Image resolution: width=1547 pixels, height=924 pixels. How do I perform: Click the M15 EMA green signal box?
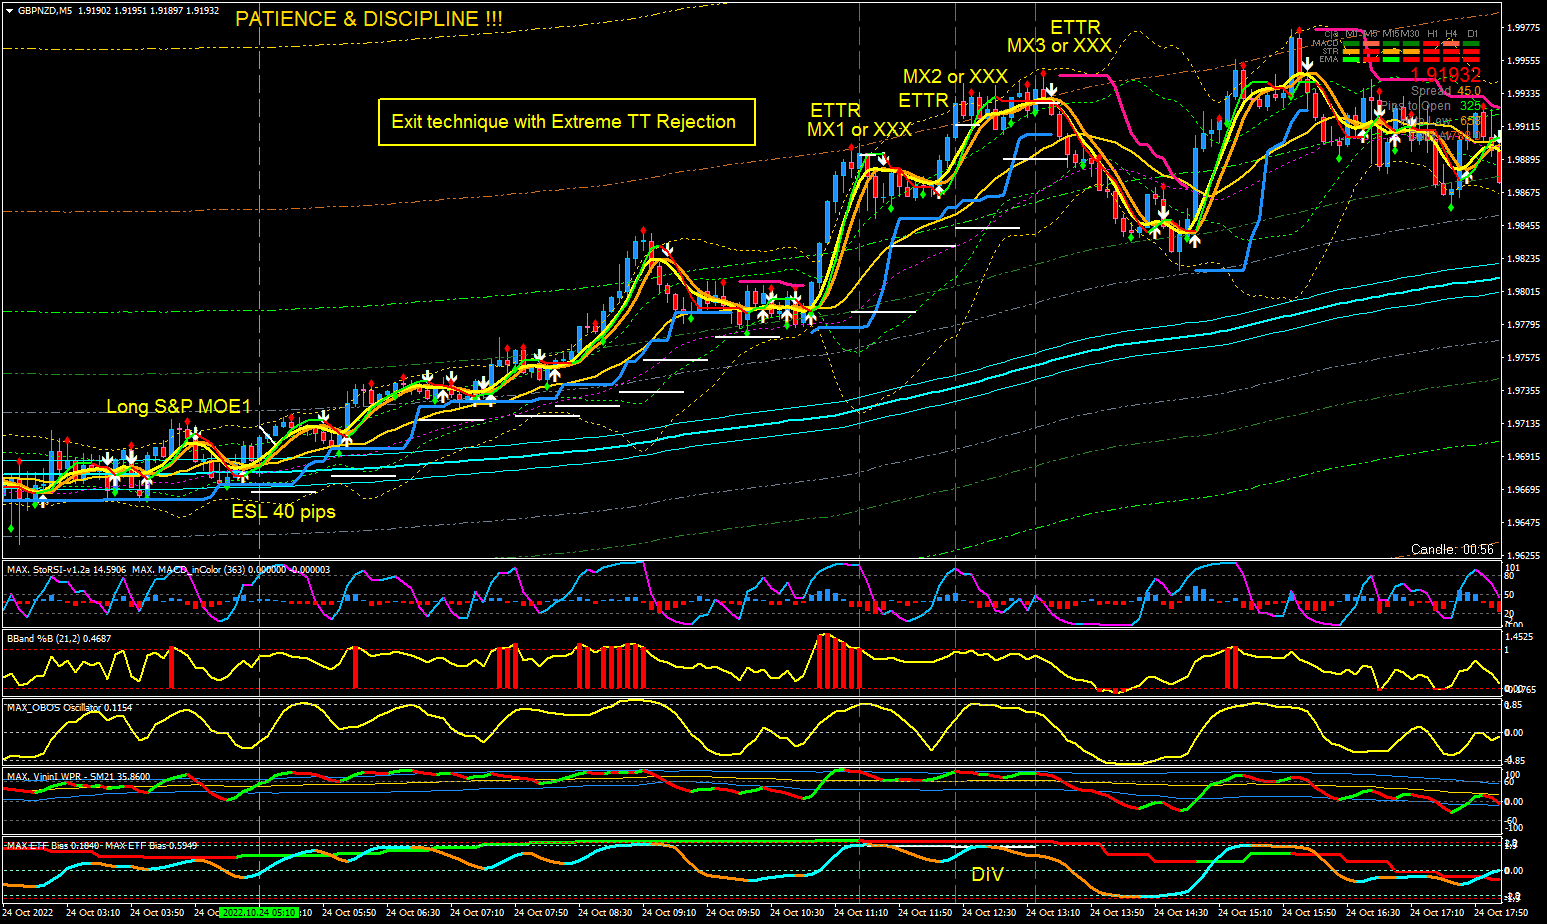coord(1391,59)
